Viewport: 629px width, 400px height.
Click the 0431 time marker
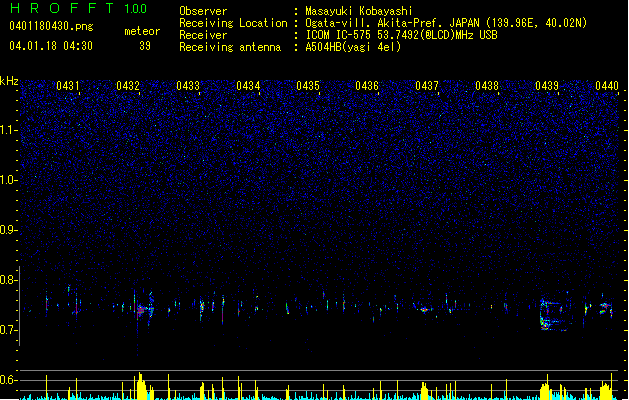coord(68,86)
